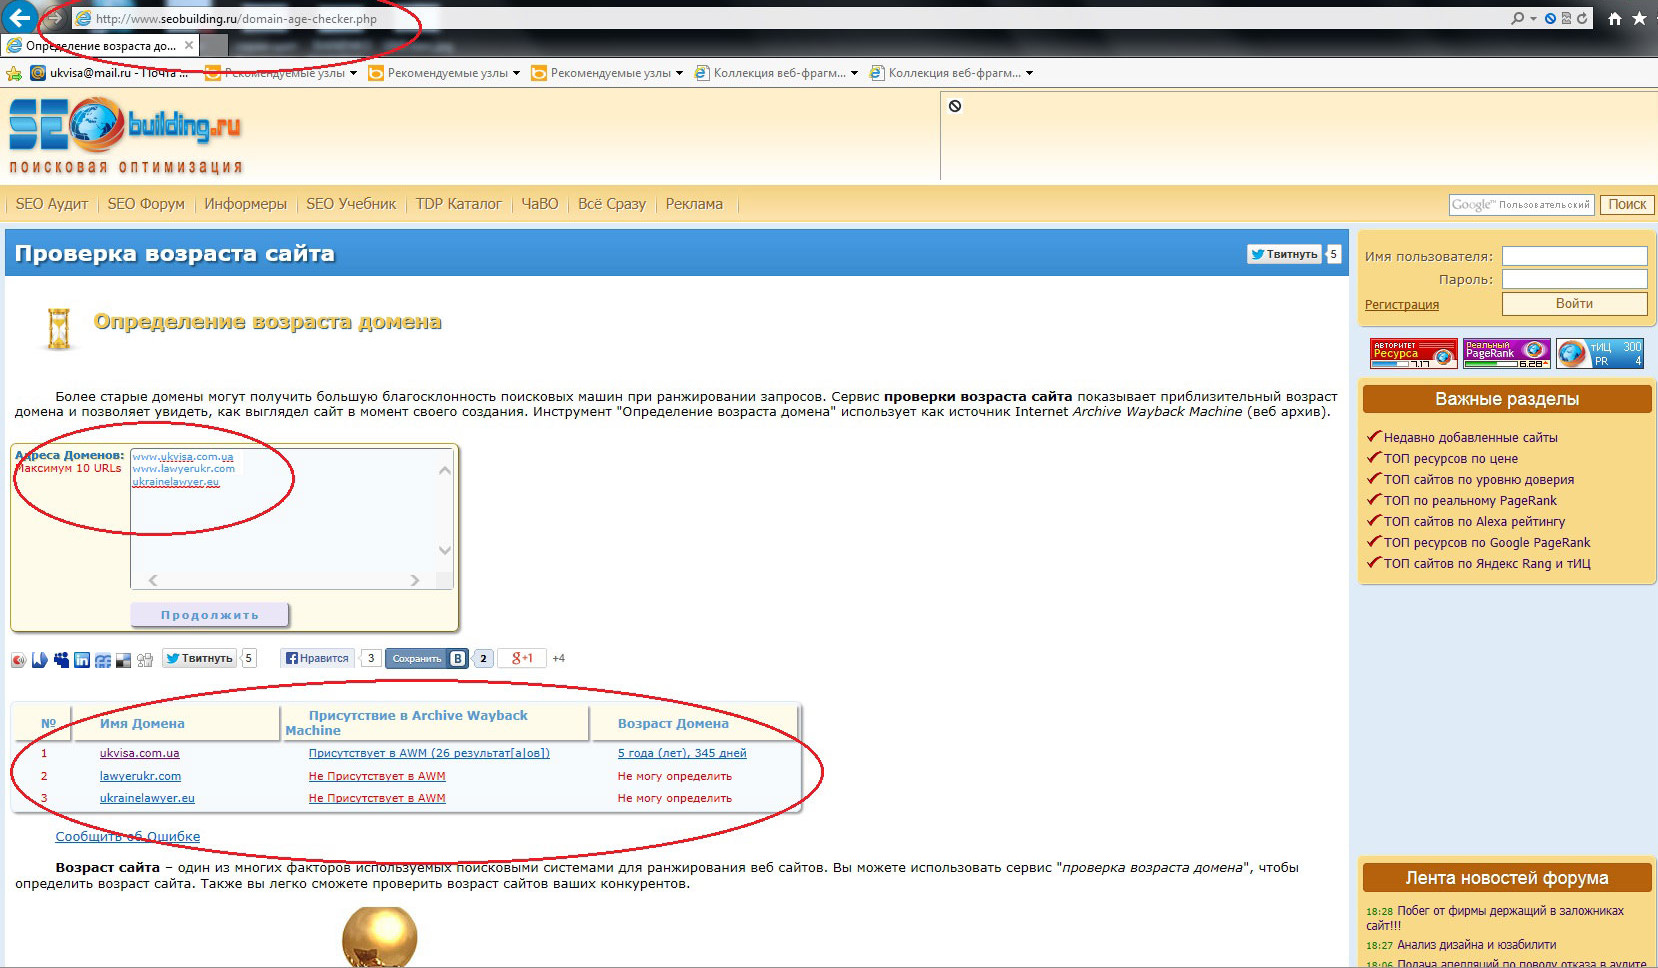Click the refresh icon in address bar
This screenshot has height=968, width=1658.
pyautogui.click(x=1582, y=18)
